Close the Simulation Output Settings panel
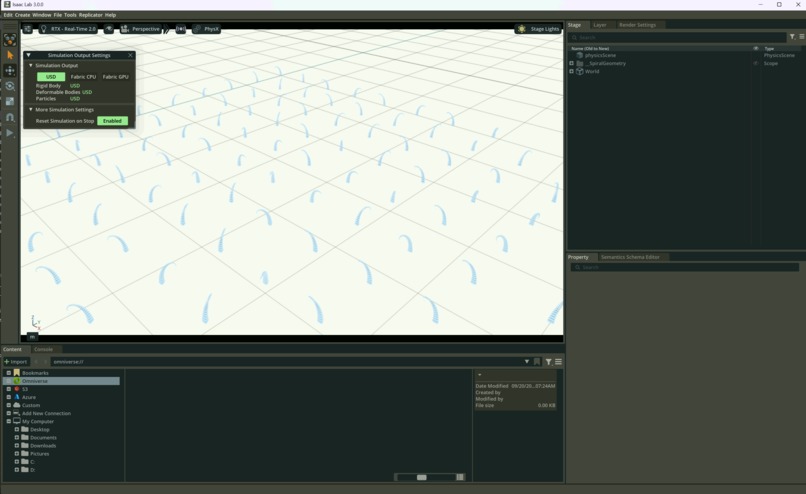 pyautogui.click(x=130, y=55)
